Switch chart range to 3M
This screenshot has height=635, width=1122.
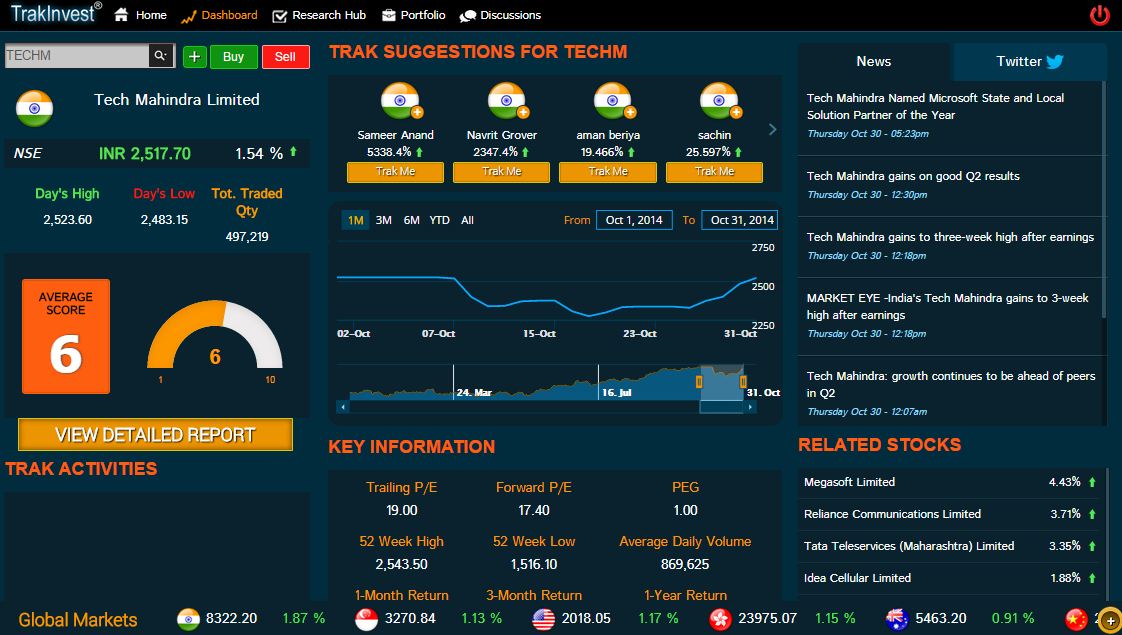click(x=383, y=220)
